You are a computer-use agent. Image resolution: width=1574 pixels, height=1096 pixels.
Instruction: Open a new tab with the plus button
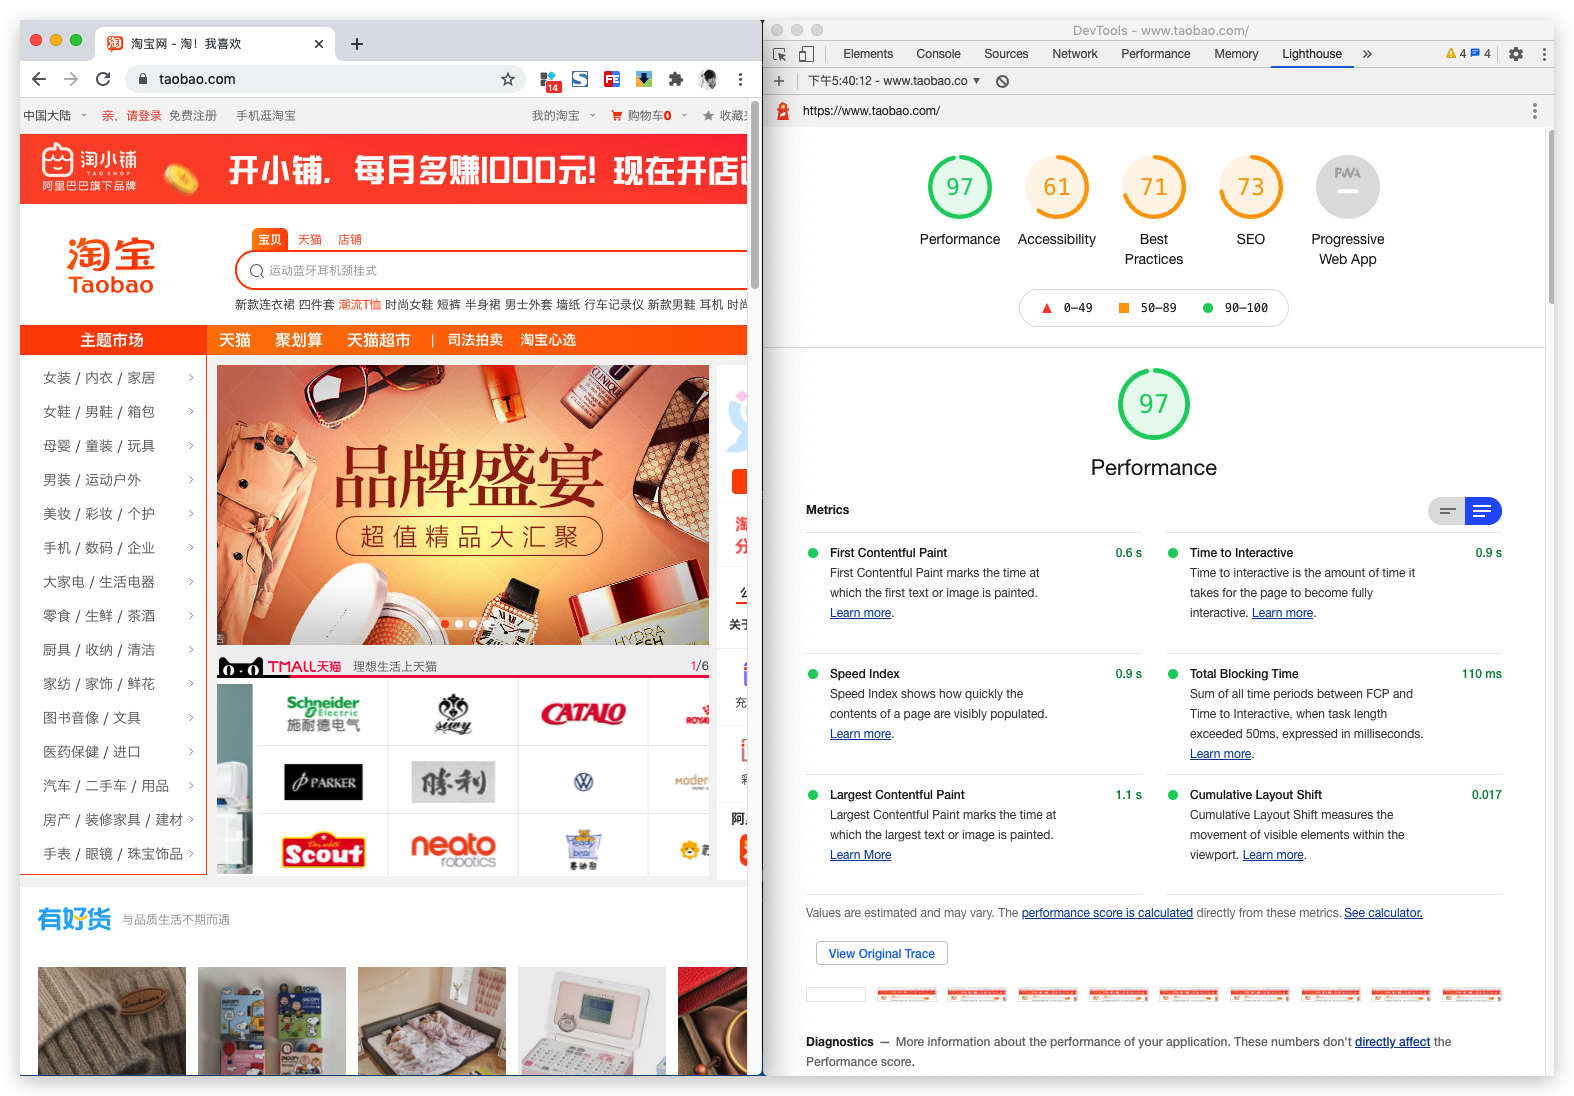(x=357, y=44)
